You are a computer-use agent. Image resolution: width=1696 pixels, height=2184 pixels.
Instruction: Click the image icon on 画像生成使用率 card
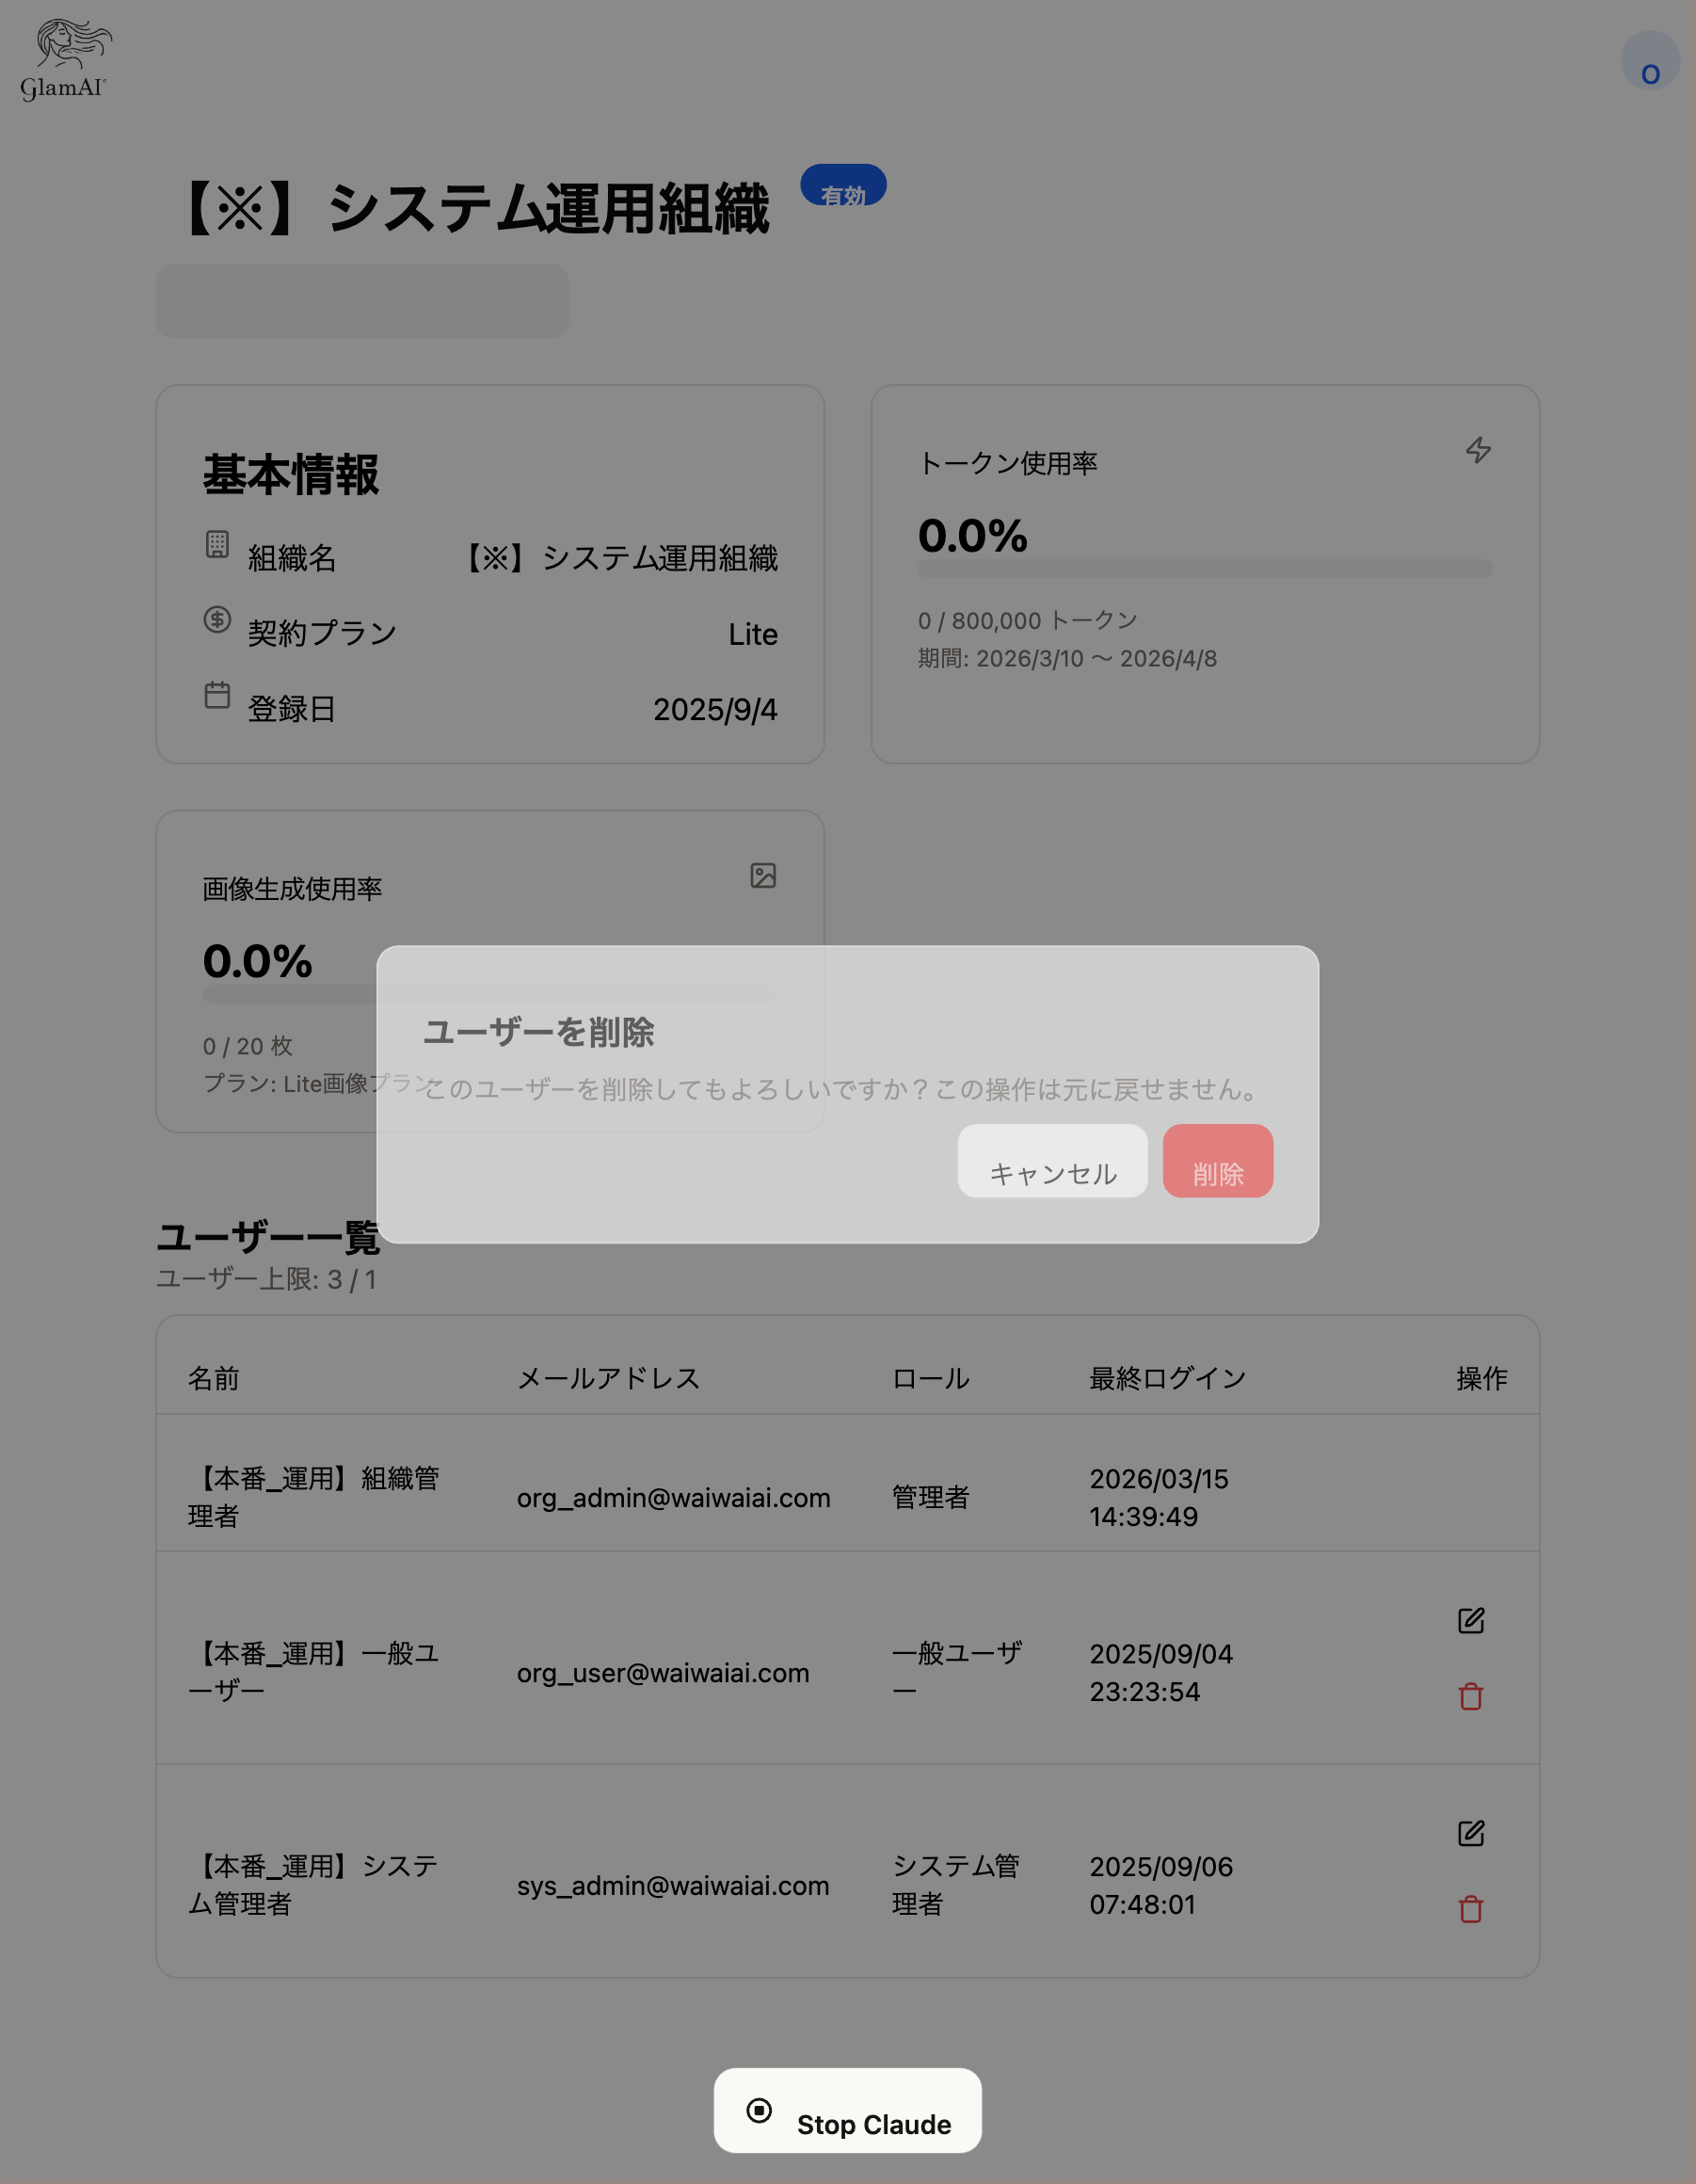coord(764,877)
